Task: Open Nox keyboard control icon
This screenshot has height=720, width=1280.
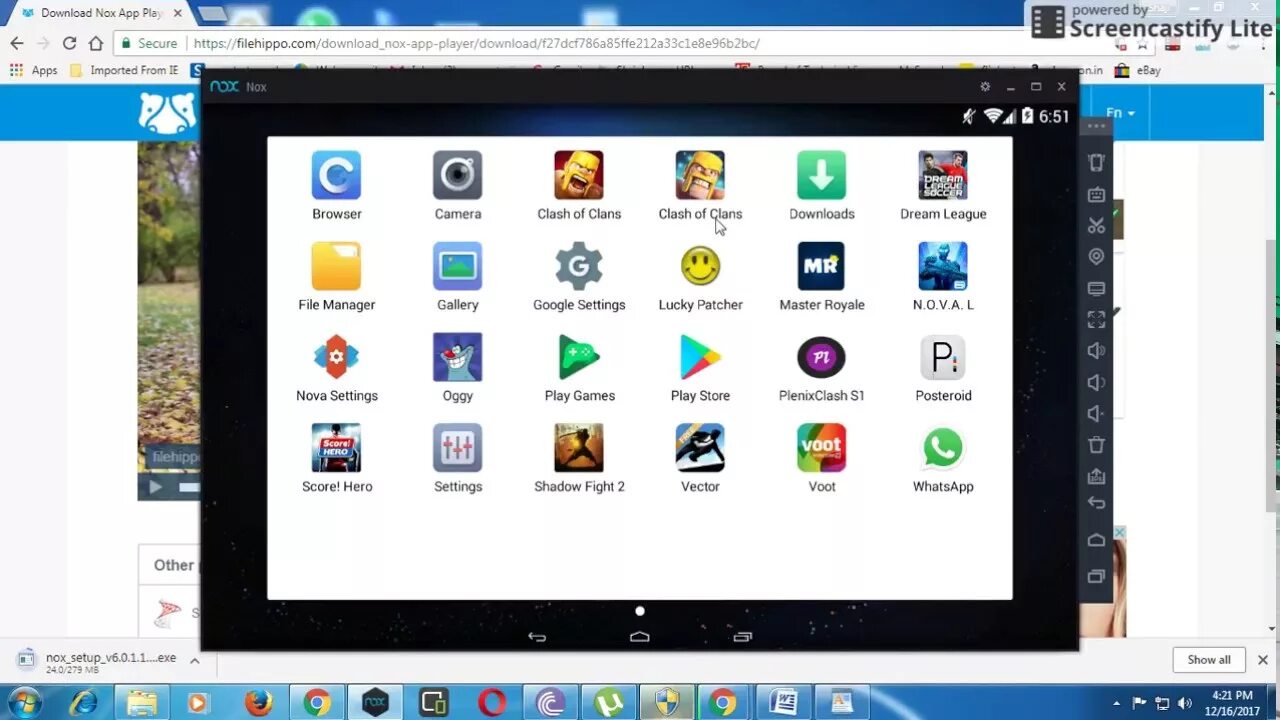Action: pyautogui.click(x=1096, y=195)
